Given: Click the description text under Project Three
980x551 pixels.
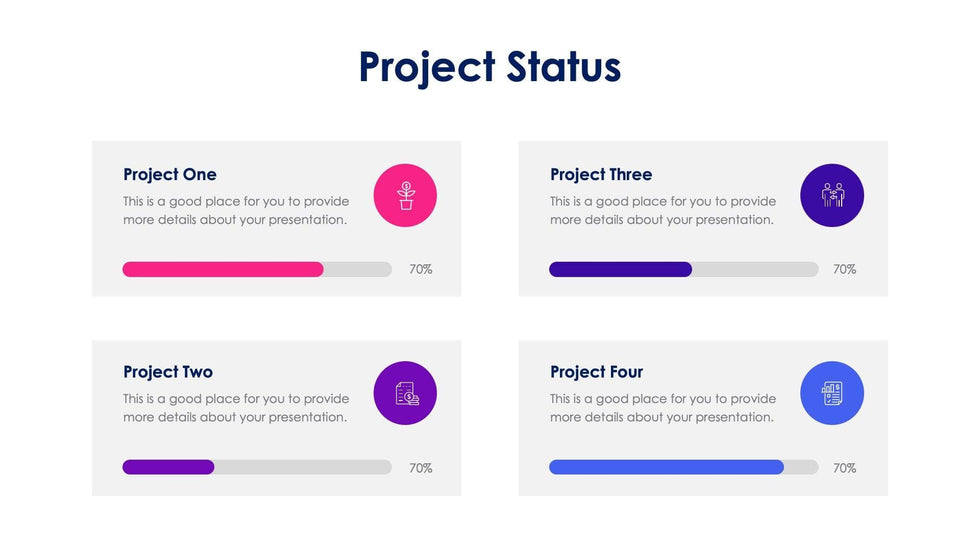Looking at the screenshot, I should pyautogui.click(x=663, y=211).
